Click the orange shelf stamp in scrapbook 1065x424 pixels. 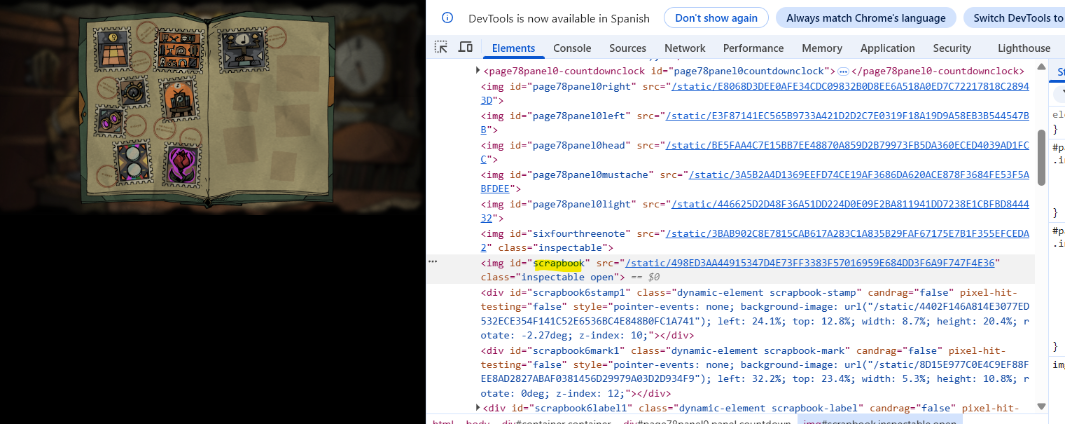(179, 48)
